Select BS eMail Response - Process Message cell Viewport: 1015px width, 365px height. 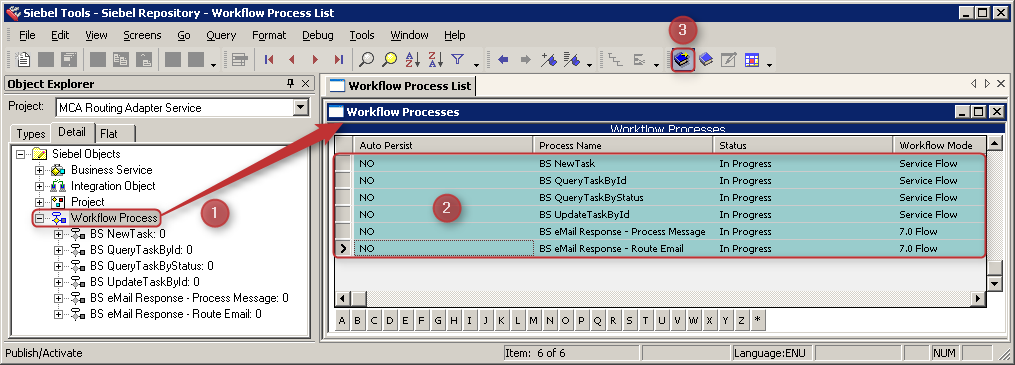tap(623, 231)
